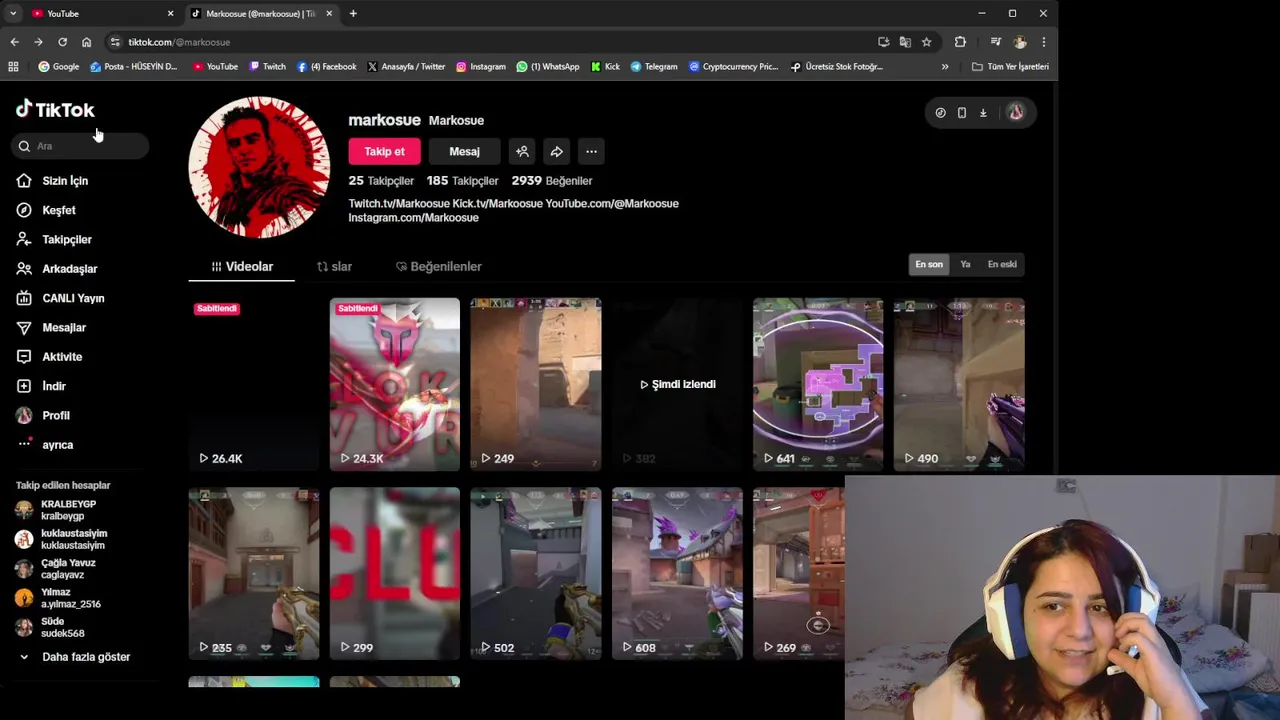Open the 185 Takipçiler count

click(462, 181)
